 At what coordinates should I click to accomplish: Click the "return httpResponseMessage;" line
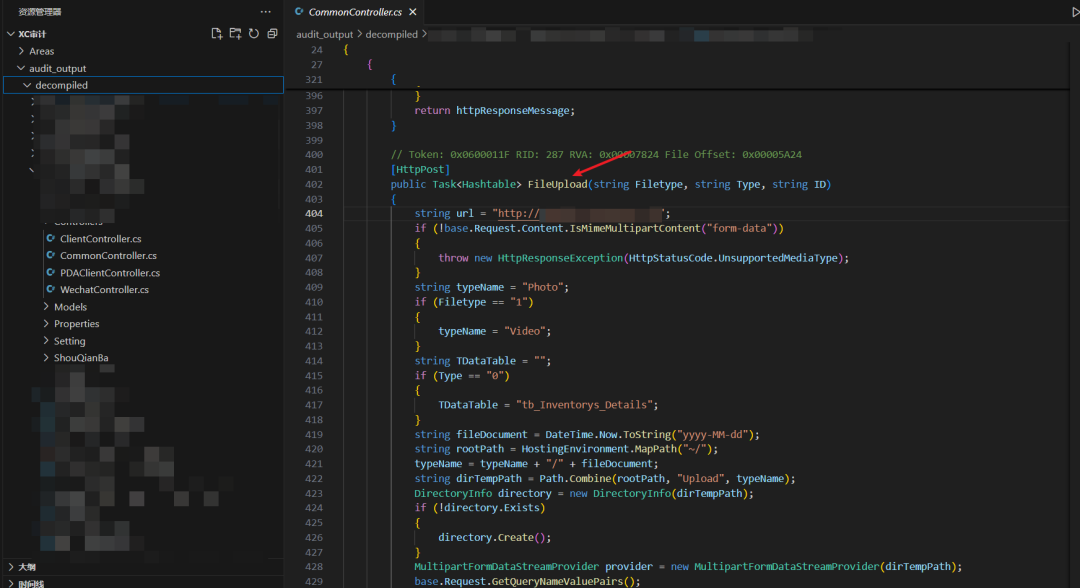point(495,111)
